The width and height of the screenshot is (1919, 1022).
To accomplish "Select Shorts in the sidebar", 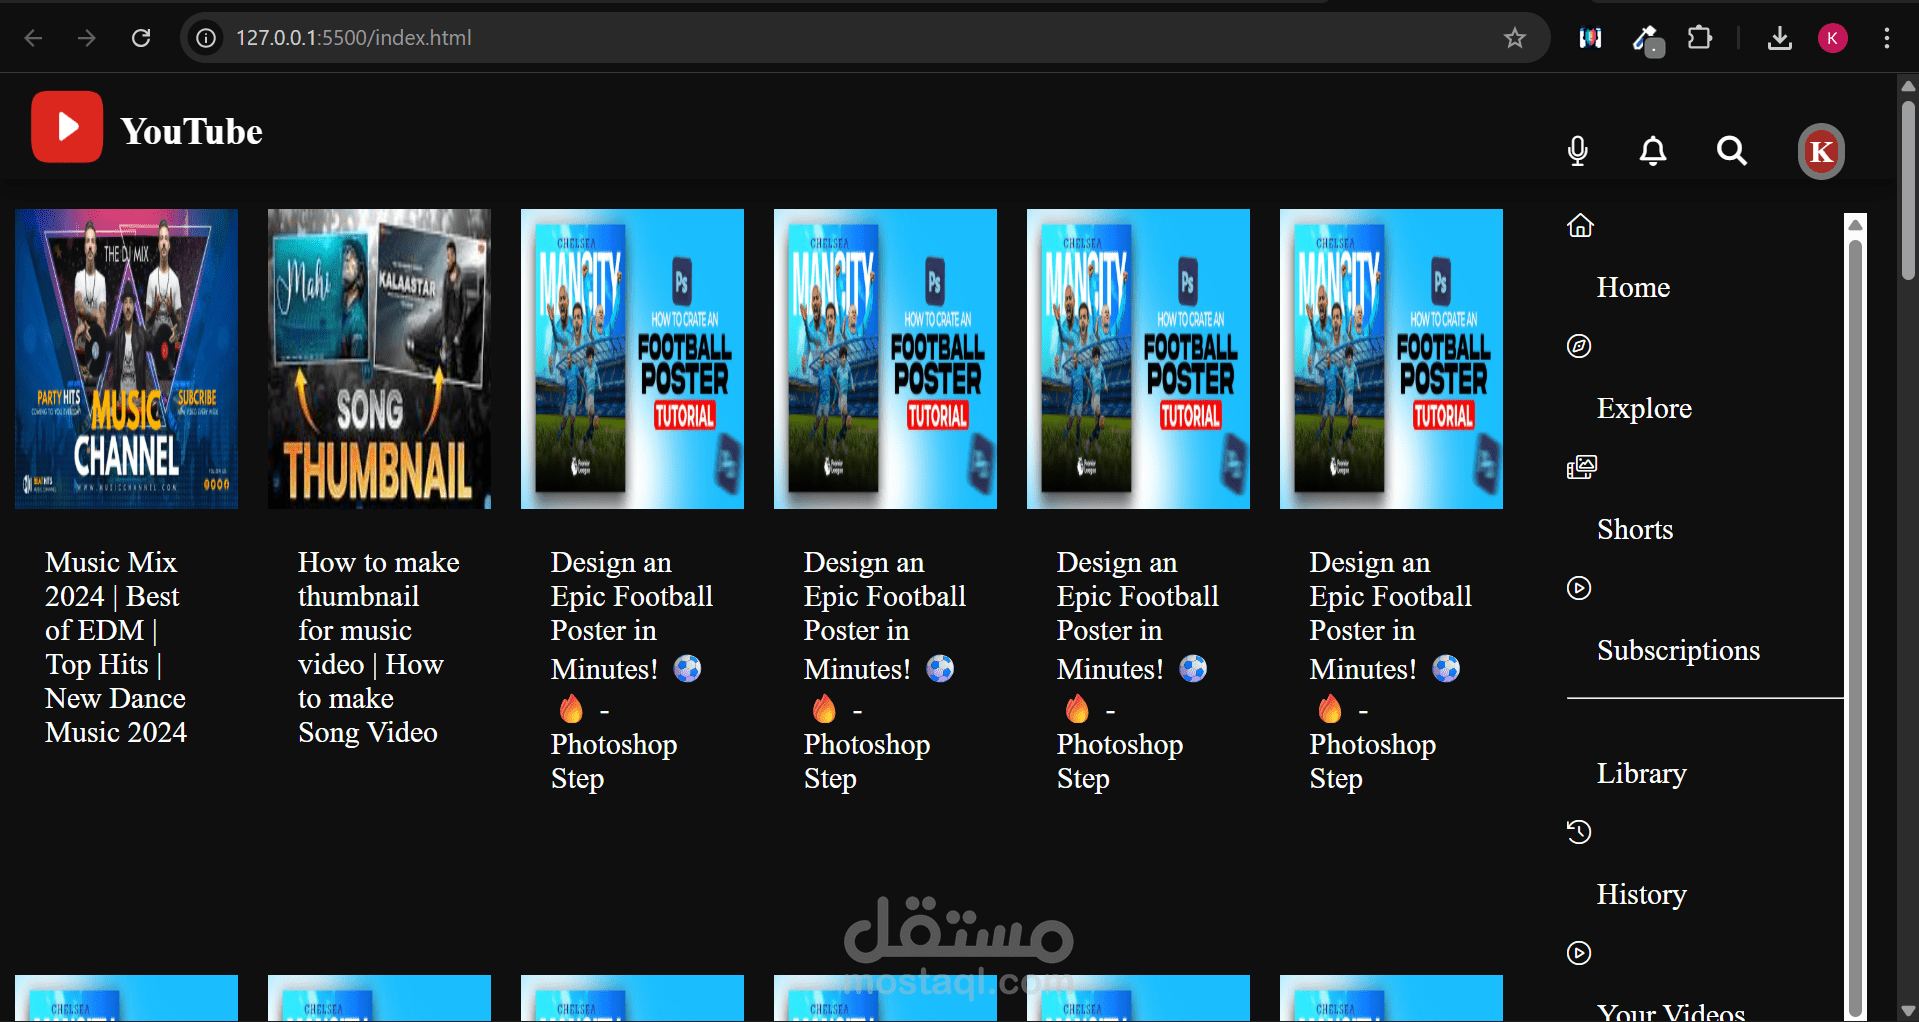I will (1635, 530).
